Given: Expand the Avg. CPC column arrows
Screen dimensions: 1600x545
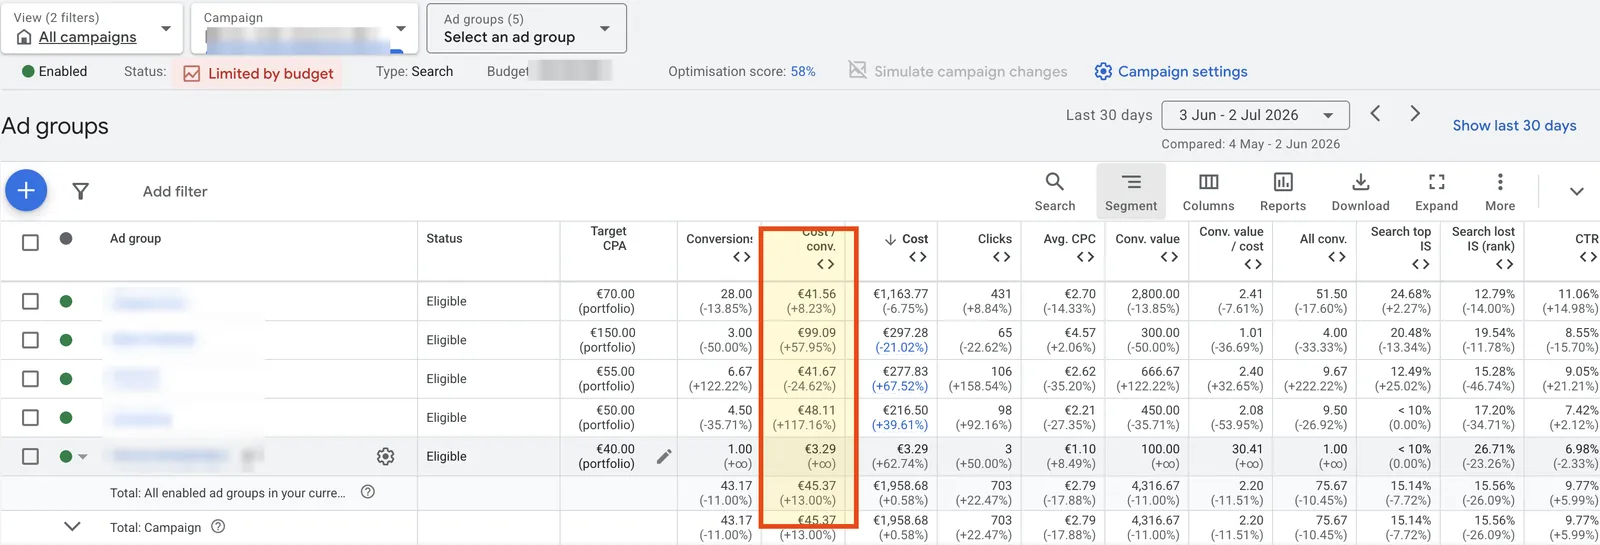Looking at the screenshot, I should click(1085, 257).
